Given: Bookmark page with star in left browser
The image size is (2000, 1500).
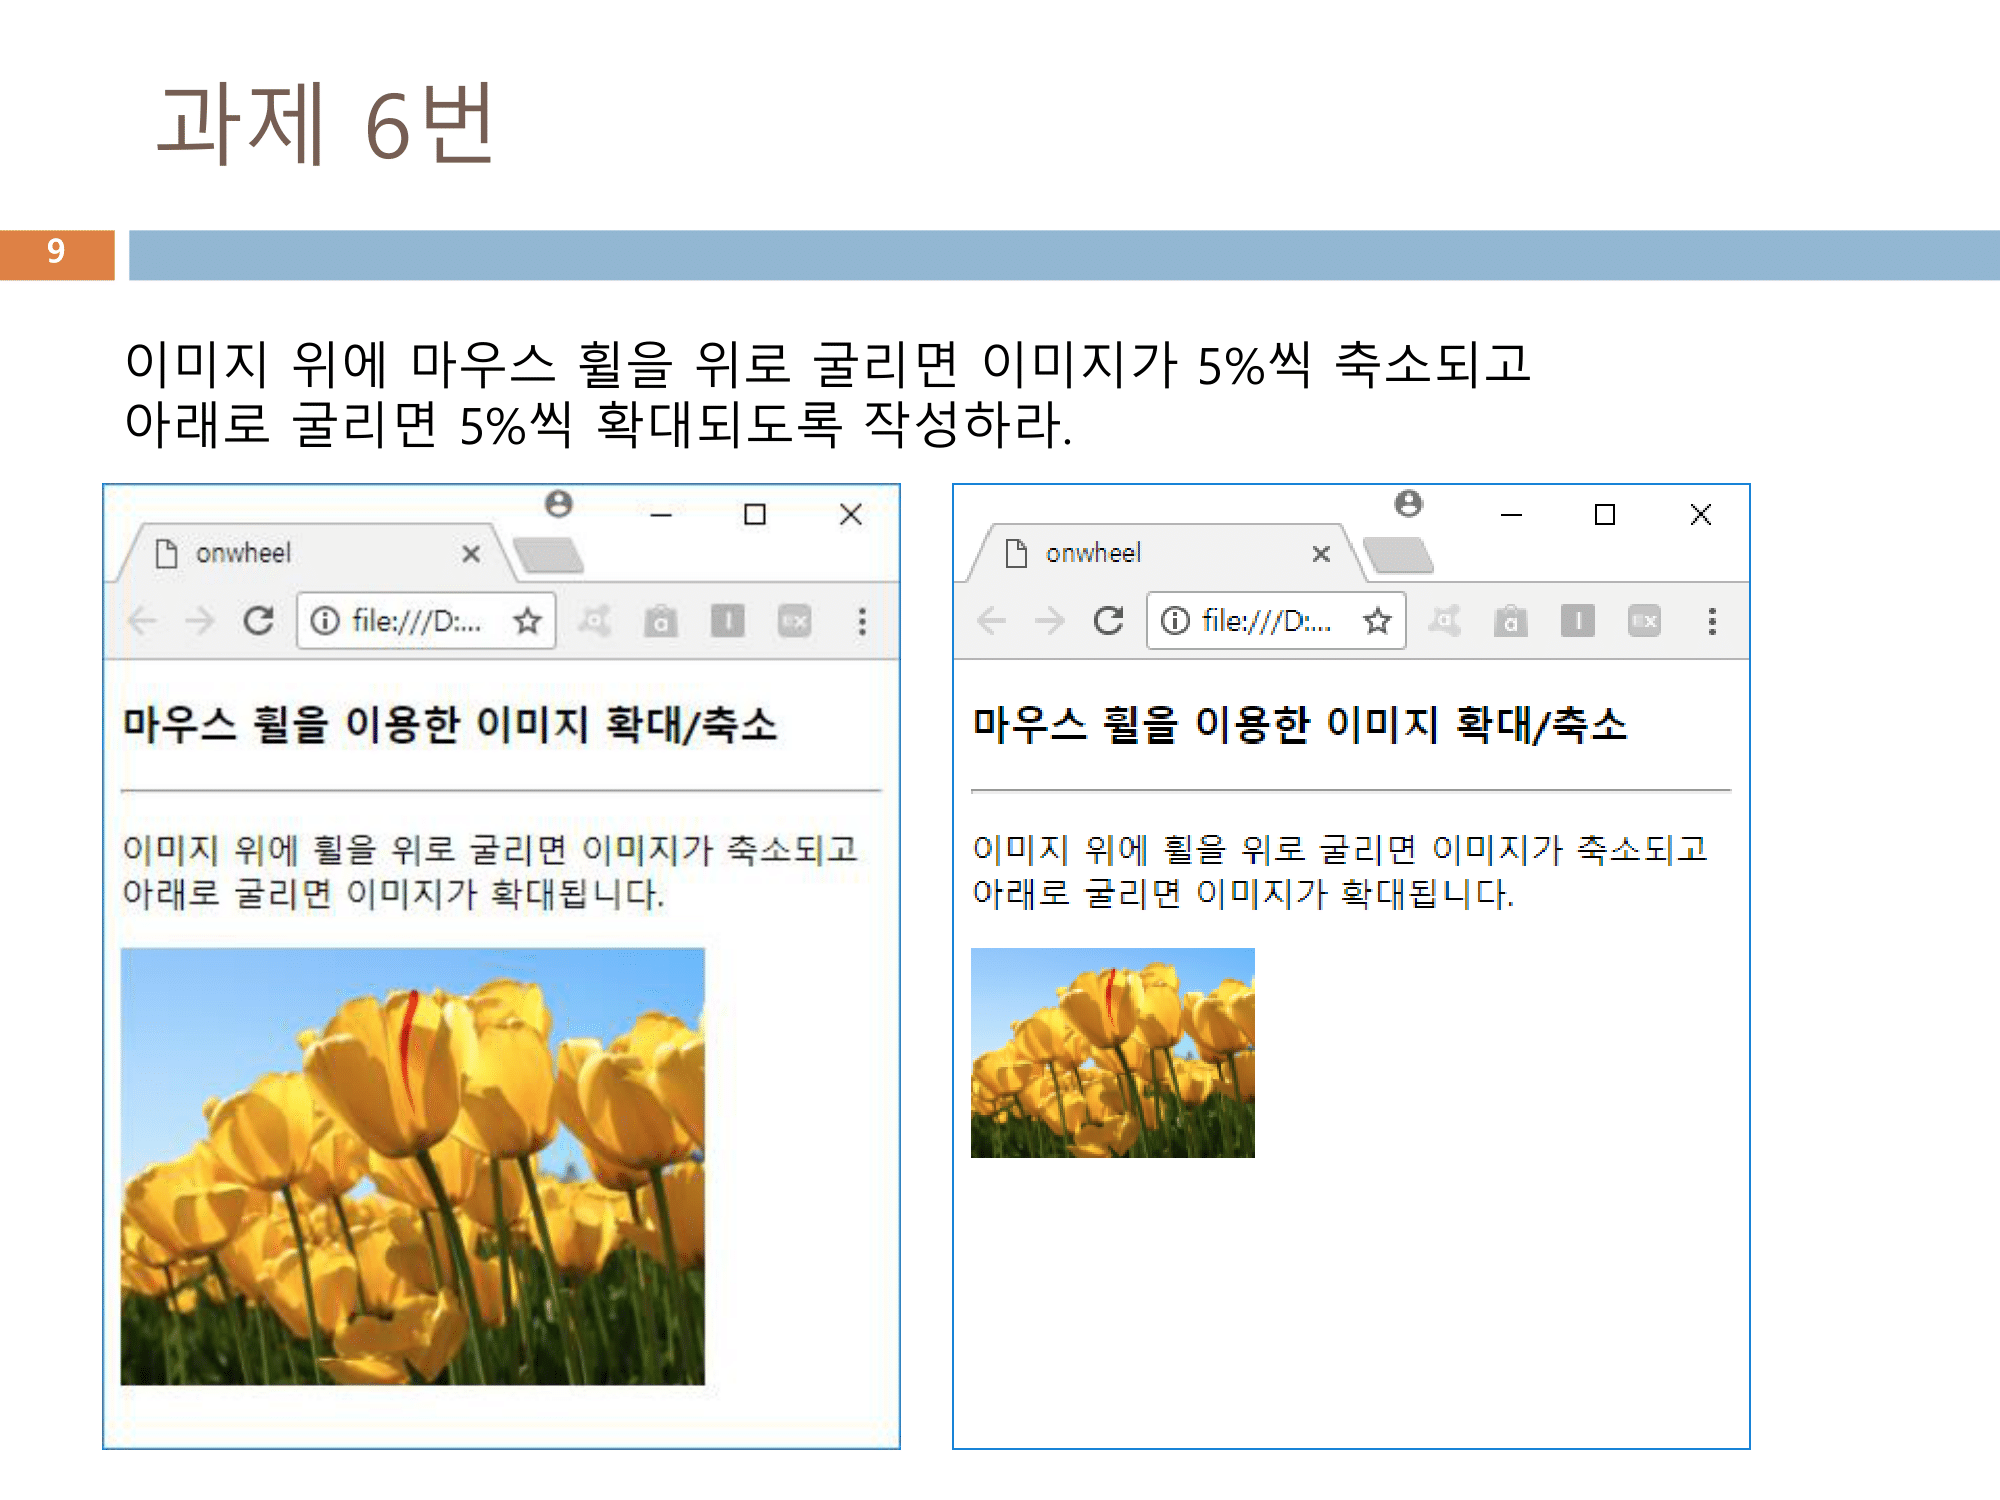Looking at the screenshot, I should 527,621.
